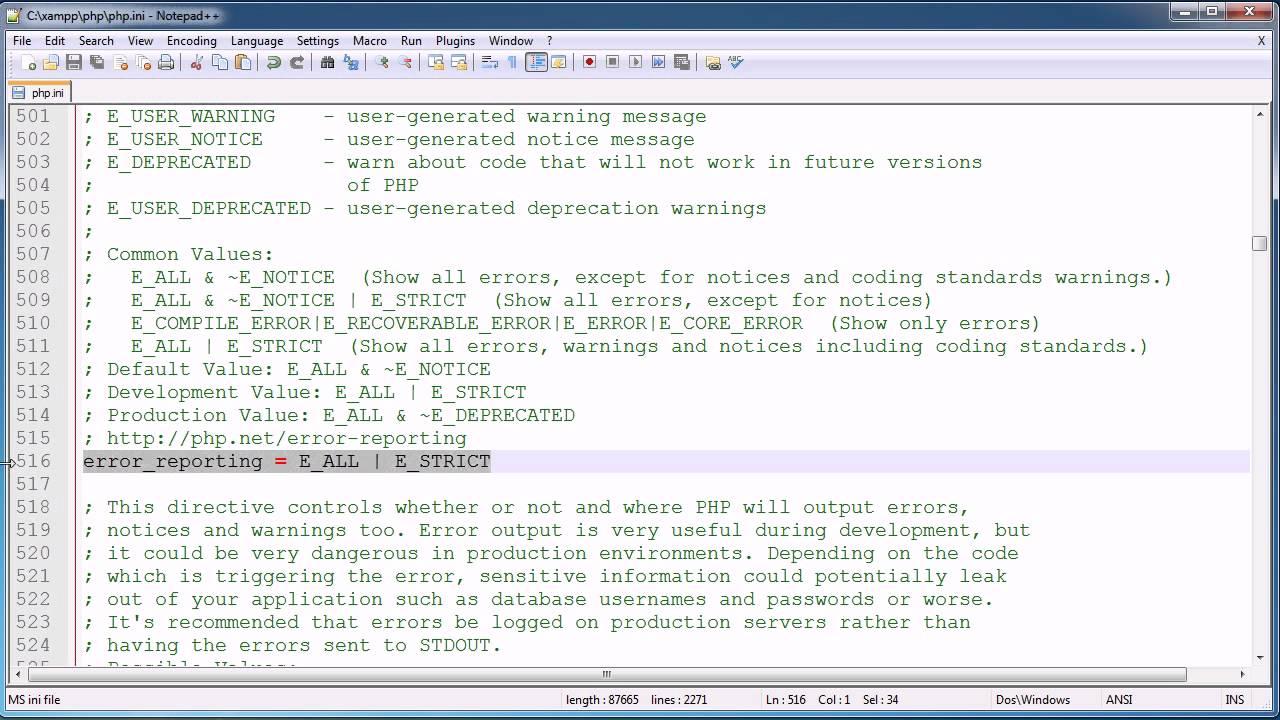
Task: Click the vertical scrollbar down arrow
Action: (x=1259, y=657)
